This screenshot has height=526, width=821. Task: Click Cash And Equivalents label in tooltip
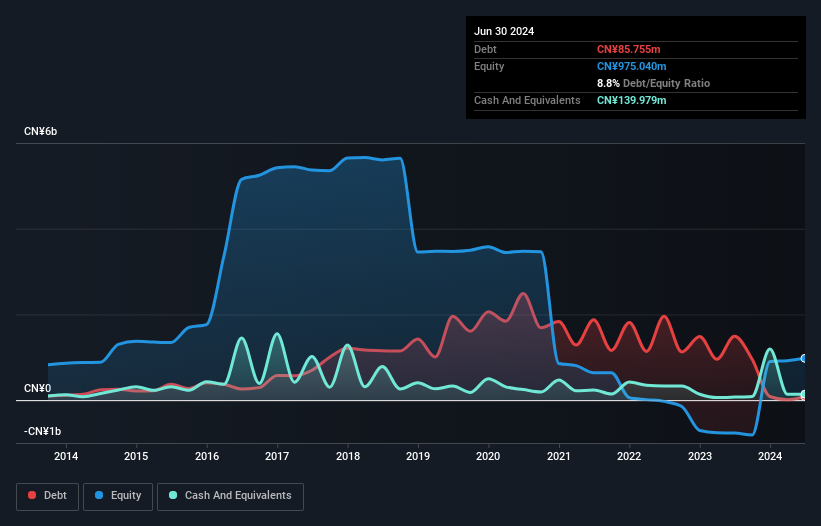(527, 100)
